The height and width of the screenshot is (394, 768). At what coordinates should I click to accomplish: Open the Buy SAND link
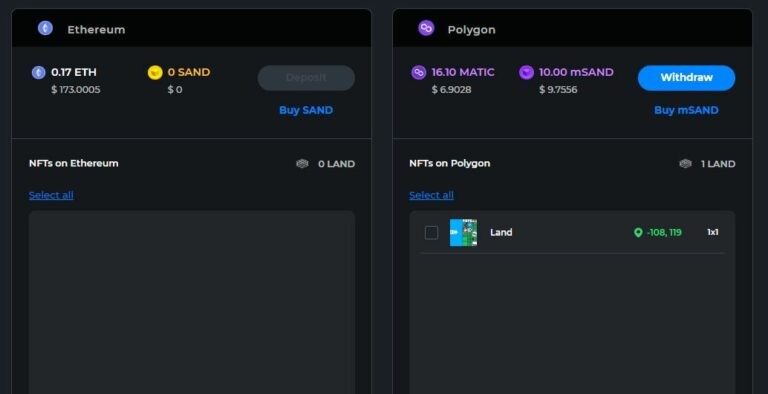[306, 110]
